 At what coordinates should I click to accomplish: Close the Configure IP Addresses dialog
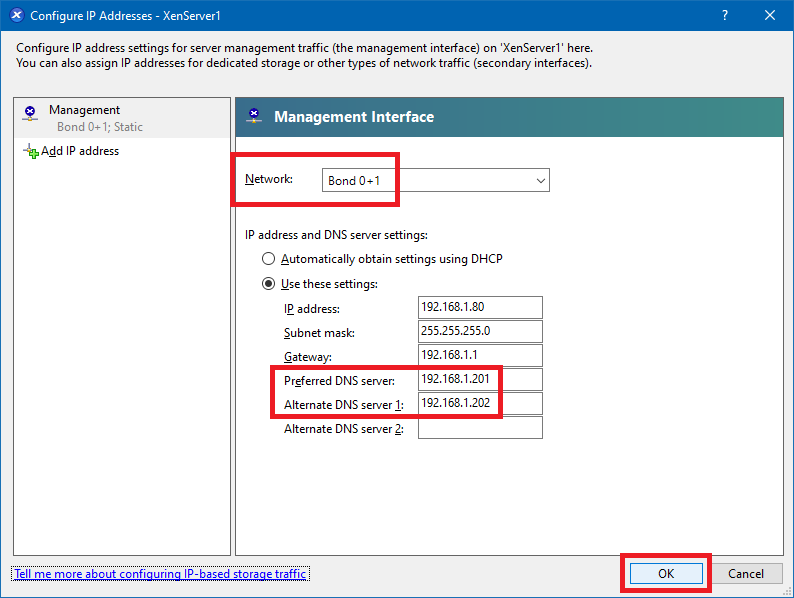[x=770, y=16]
